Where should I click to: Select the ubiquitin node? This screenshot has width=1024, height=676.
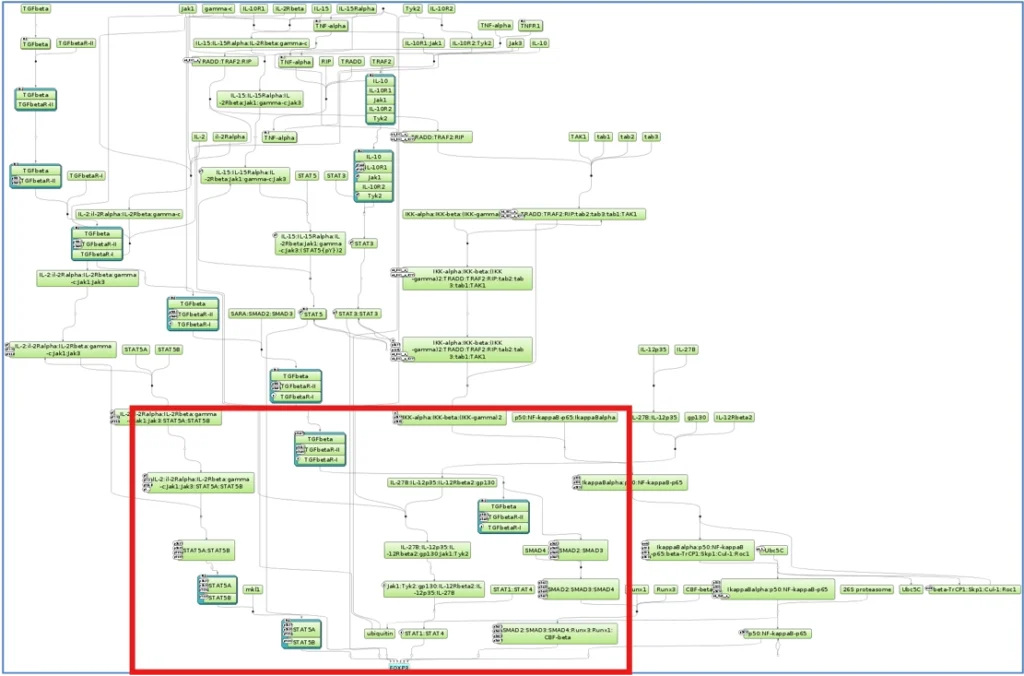pos(378,633)
